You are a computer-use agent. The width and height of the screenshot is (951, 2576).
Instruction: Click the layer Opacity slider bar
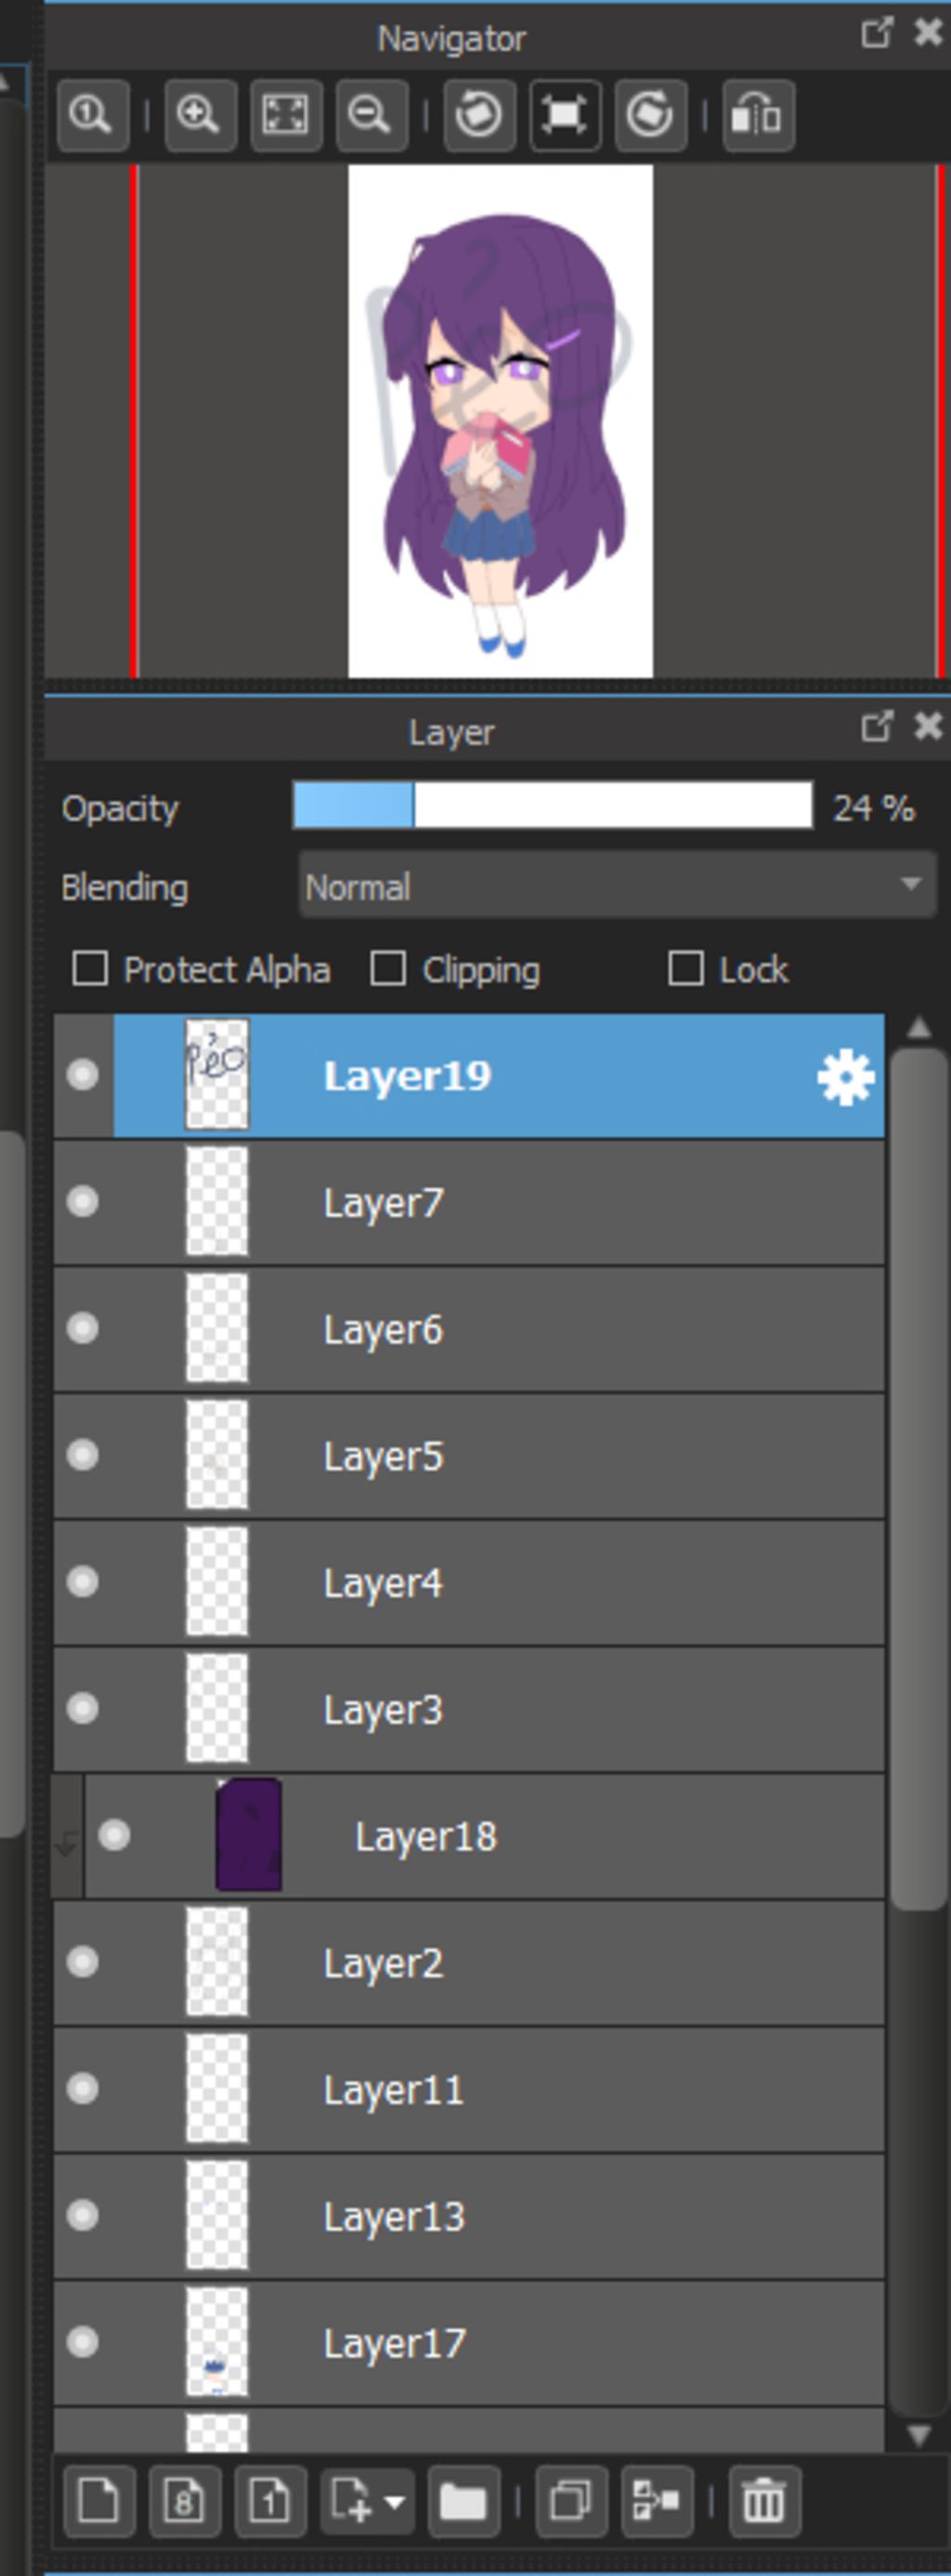coord(553,806)
